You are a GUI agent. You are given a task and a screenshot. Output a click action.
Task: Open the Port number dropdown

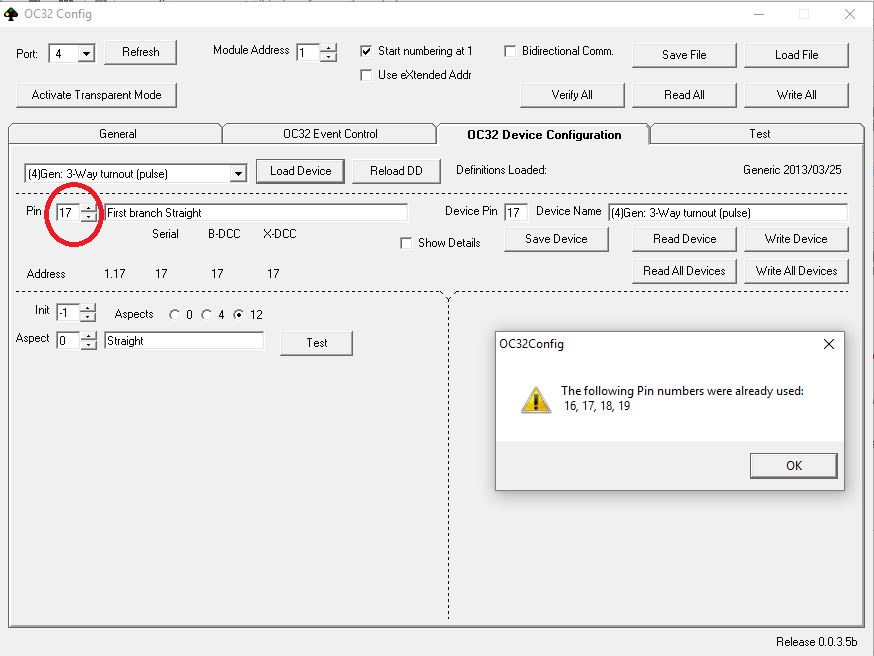tap(85, 53)
